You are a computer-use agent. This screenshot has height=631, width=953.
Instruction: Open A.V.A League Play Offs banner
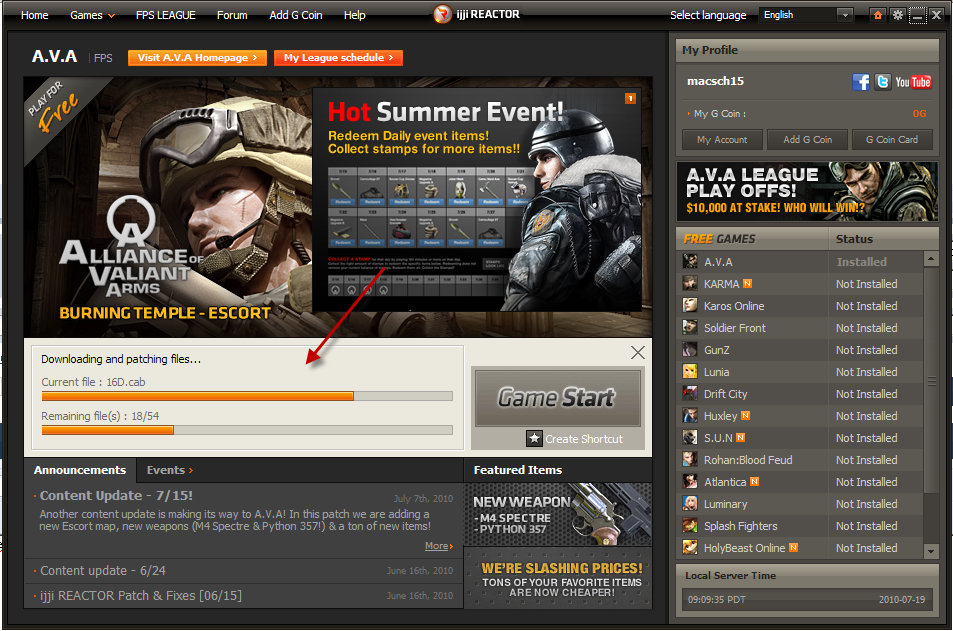[807, 191]
